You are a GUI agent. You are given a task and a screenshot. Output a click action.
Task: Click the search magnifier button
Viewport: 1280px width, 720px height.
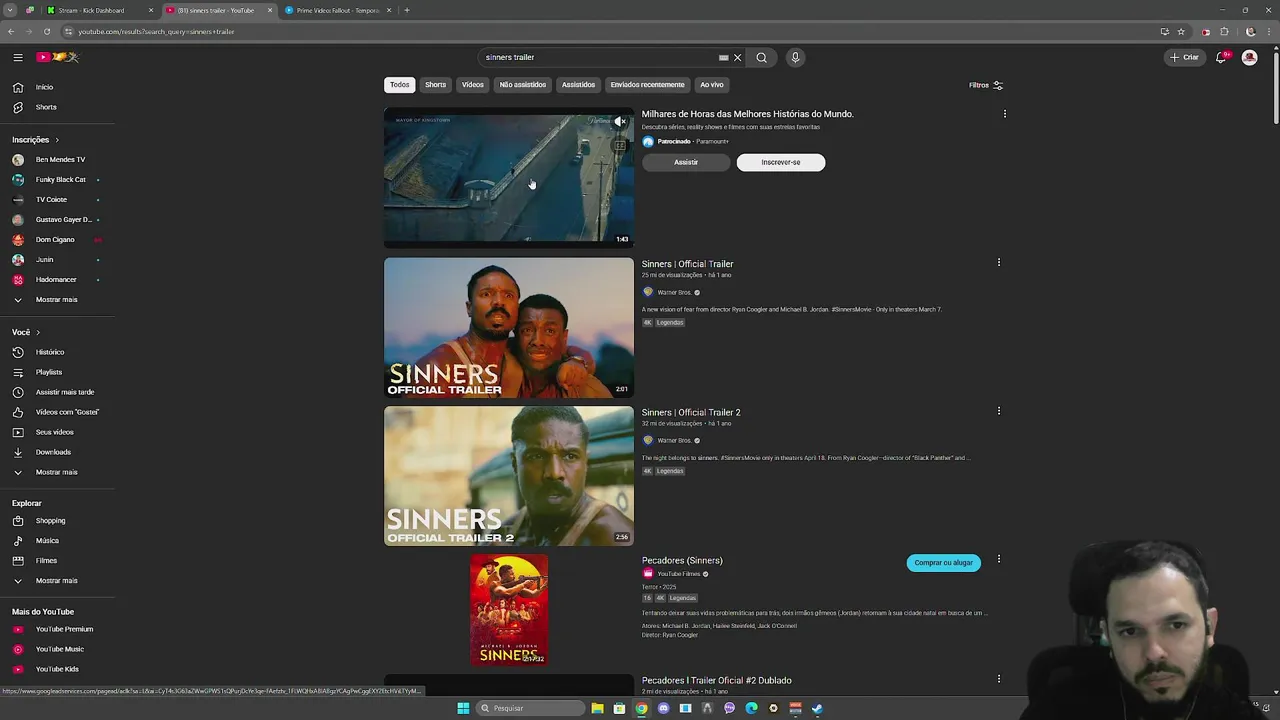tap(762, 57)
